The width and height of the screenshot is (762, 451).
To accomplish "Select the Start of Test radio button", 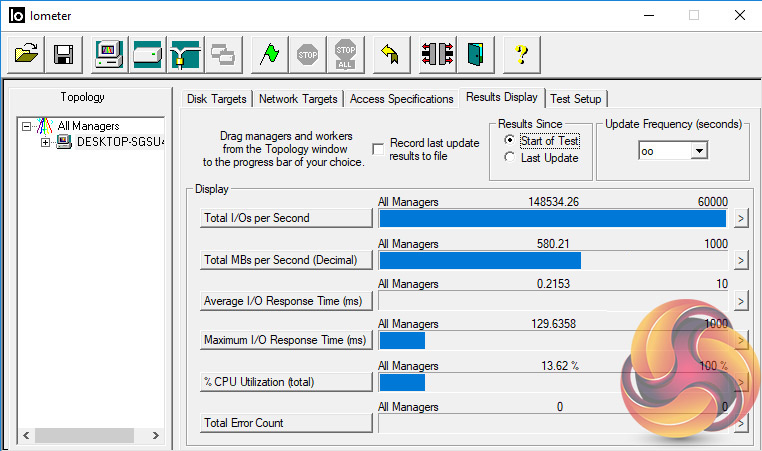I will 510,141.
